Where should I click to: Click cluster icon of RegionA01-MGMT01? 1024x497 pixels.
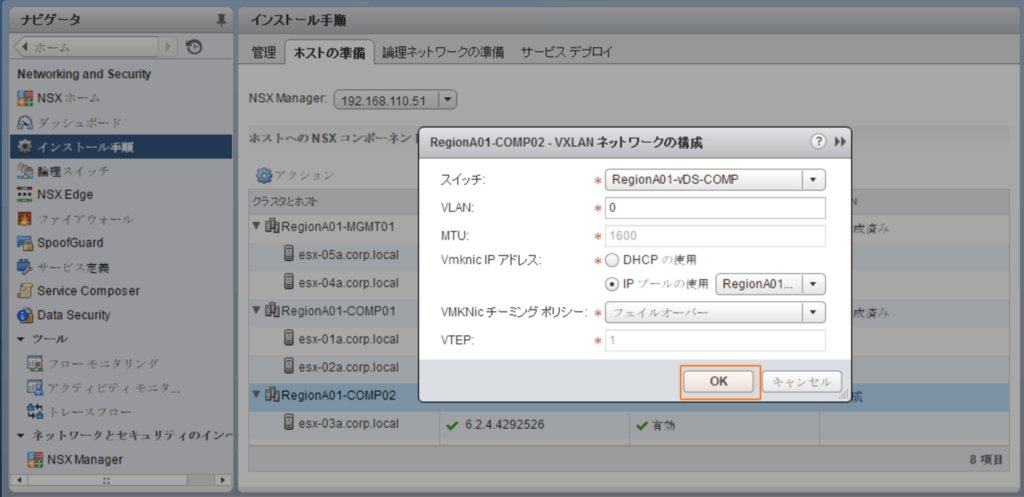click(x=272, y=226)
